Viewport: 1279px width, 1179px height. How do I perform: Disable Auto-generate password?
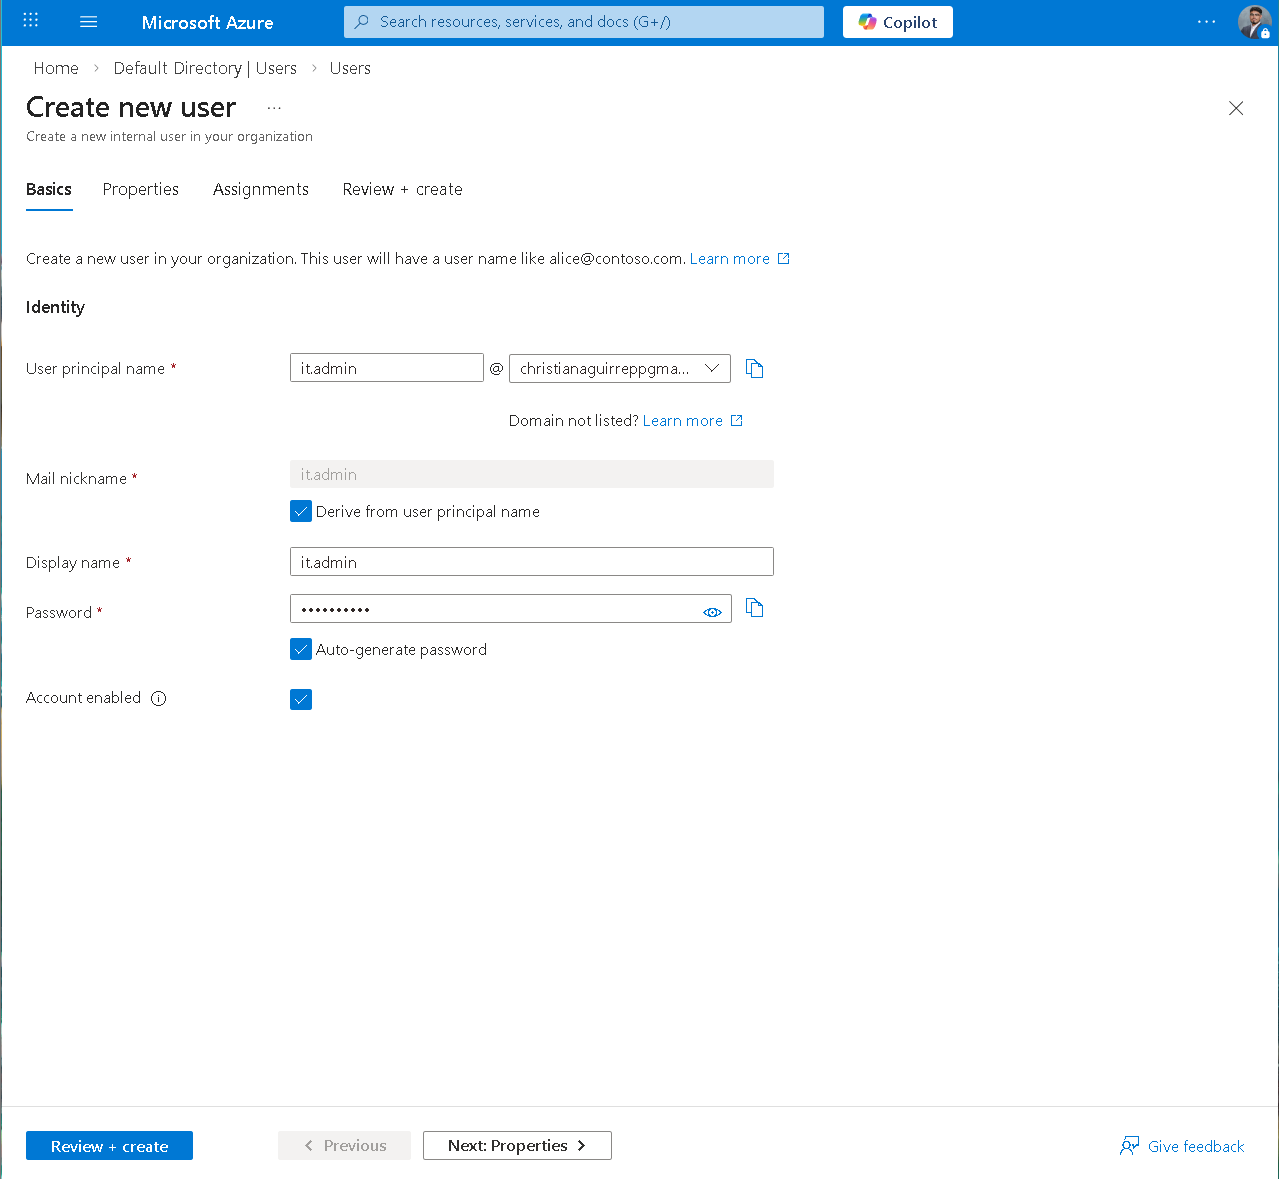(x=300, y=649)
